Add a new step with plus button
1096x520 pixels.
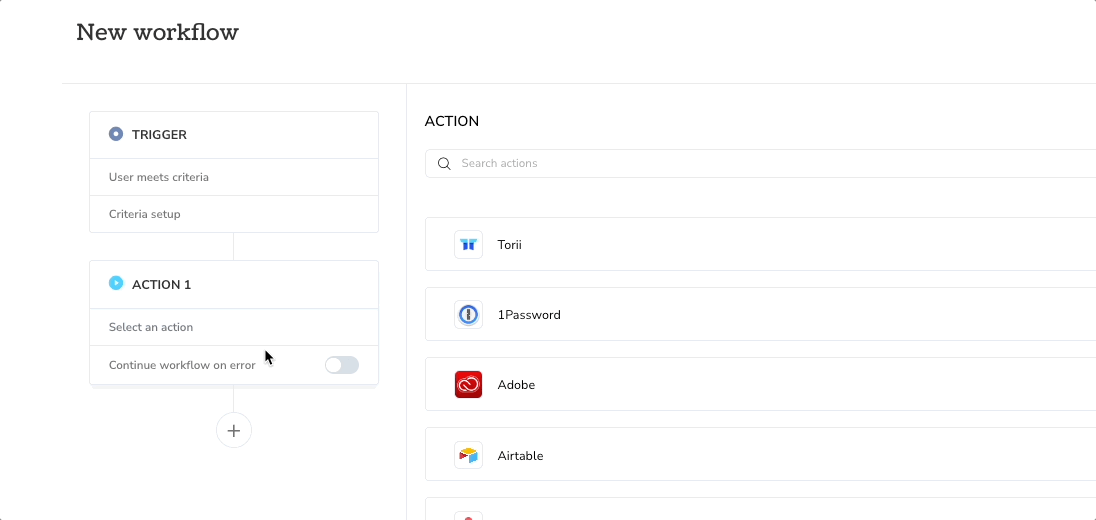[234, 431]
